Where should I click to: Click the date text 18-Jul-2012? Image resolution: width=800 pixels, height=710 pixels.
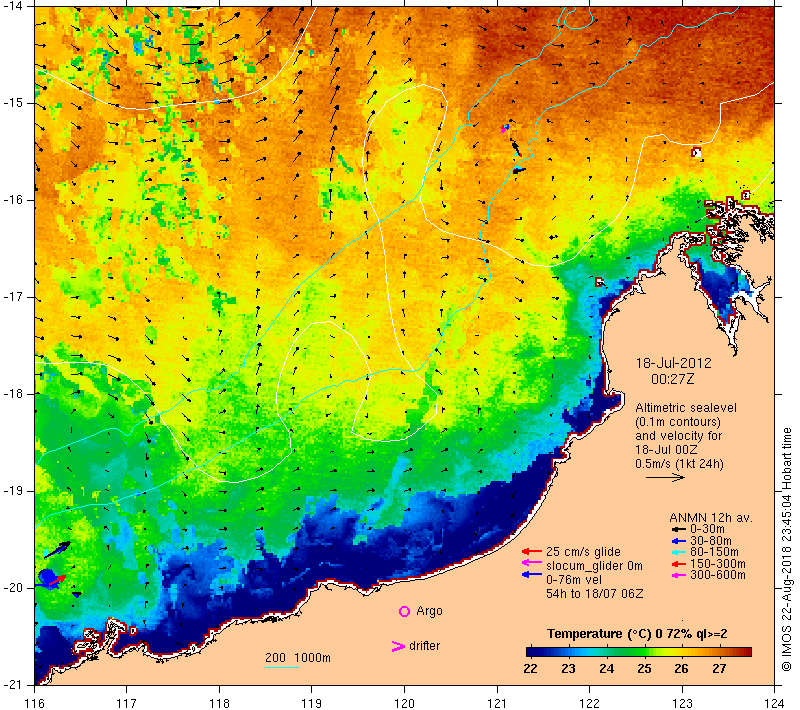coord(673,363)
